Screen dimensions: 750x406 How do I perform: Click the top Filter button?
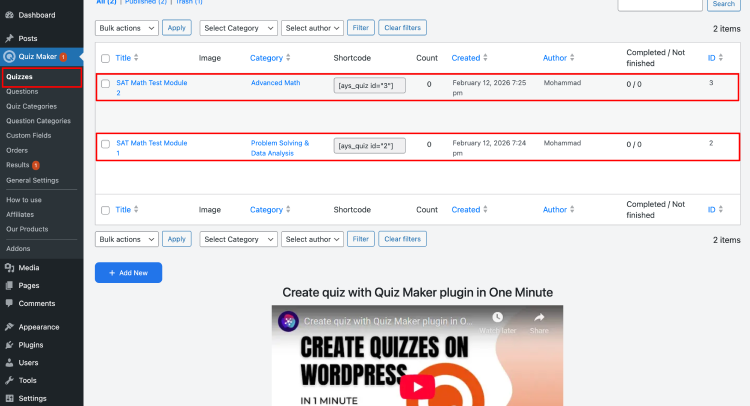pyautogui.click(x=361, y=28)
